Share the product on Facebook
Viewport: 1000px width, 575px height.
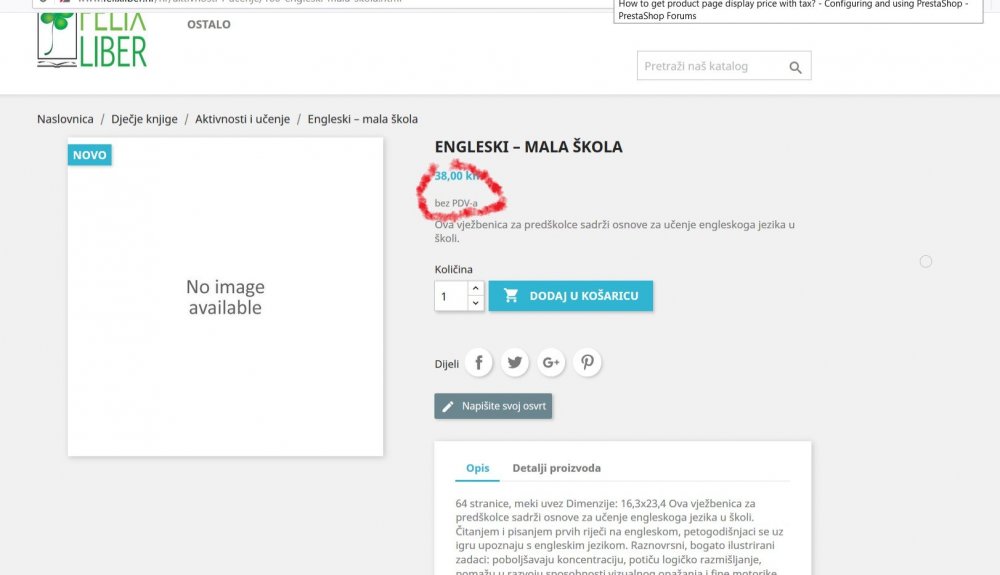coord(478,363)
